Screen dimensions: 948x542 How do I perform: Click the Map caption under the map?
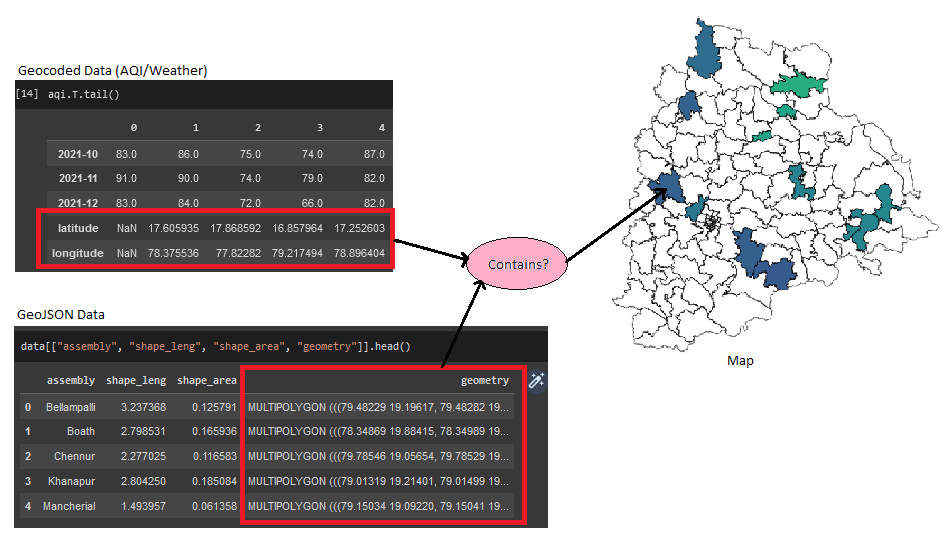pos(740,361)
